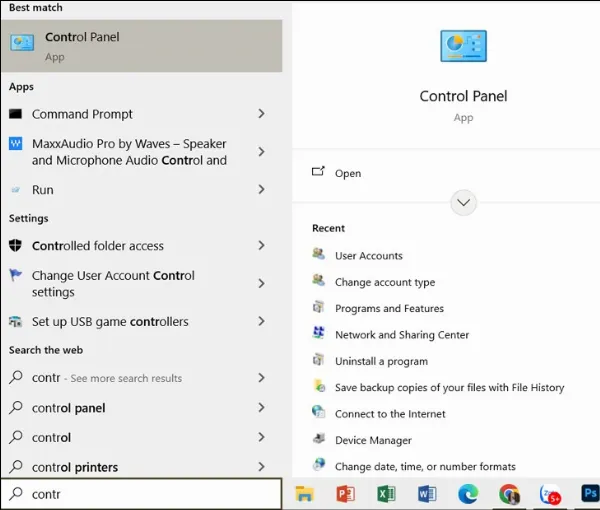Launch Word from the taskbar
The image size is (600, 510).
pos(427,493)
